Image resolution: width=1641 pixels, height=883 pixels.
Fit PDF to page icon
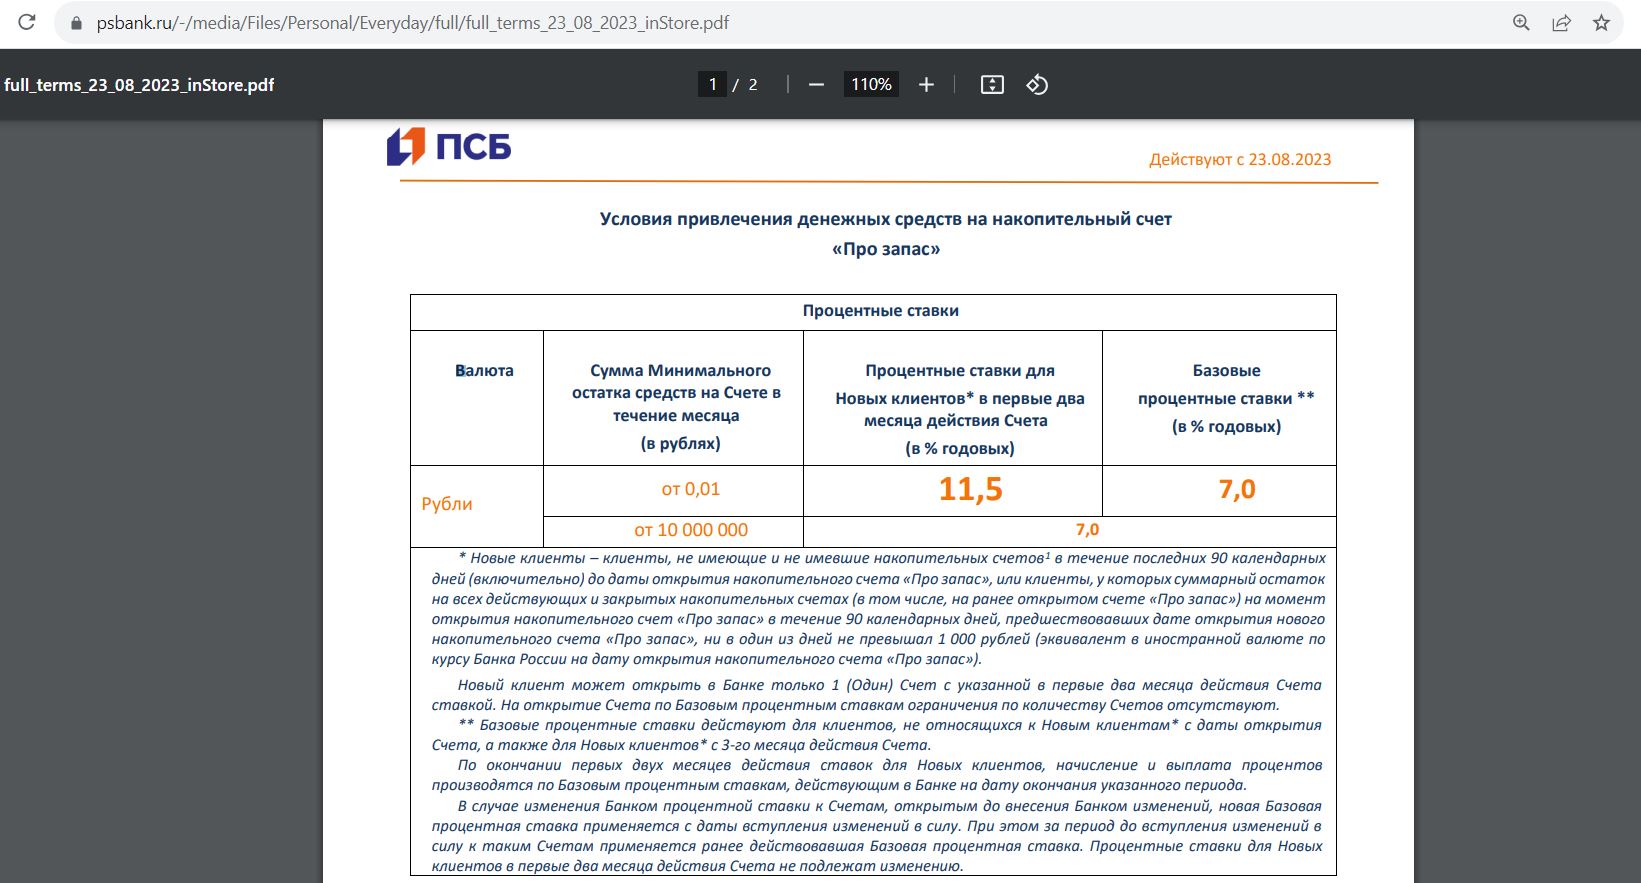pos(992,85)
